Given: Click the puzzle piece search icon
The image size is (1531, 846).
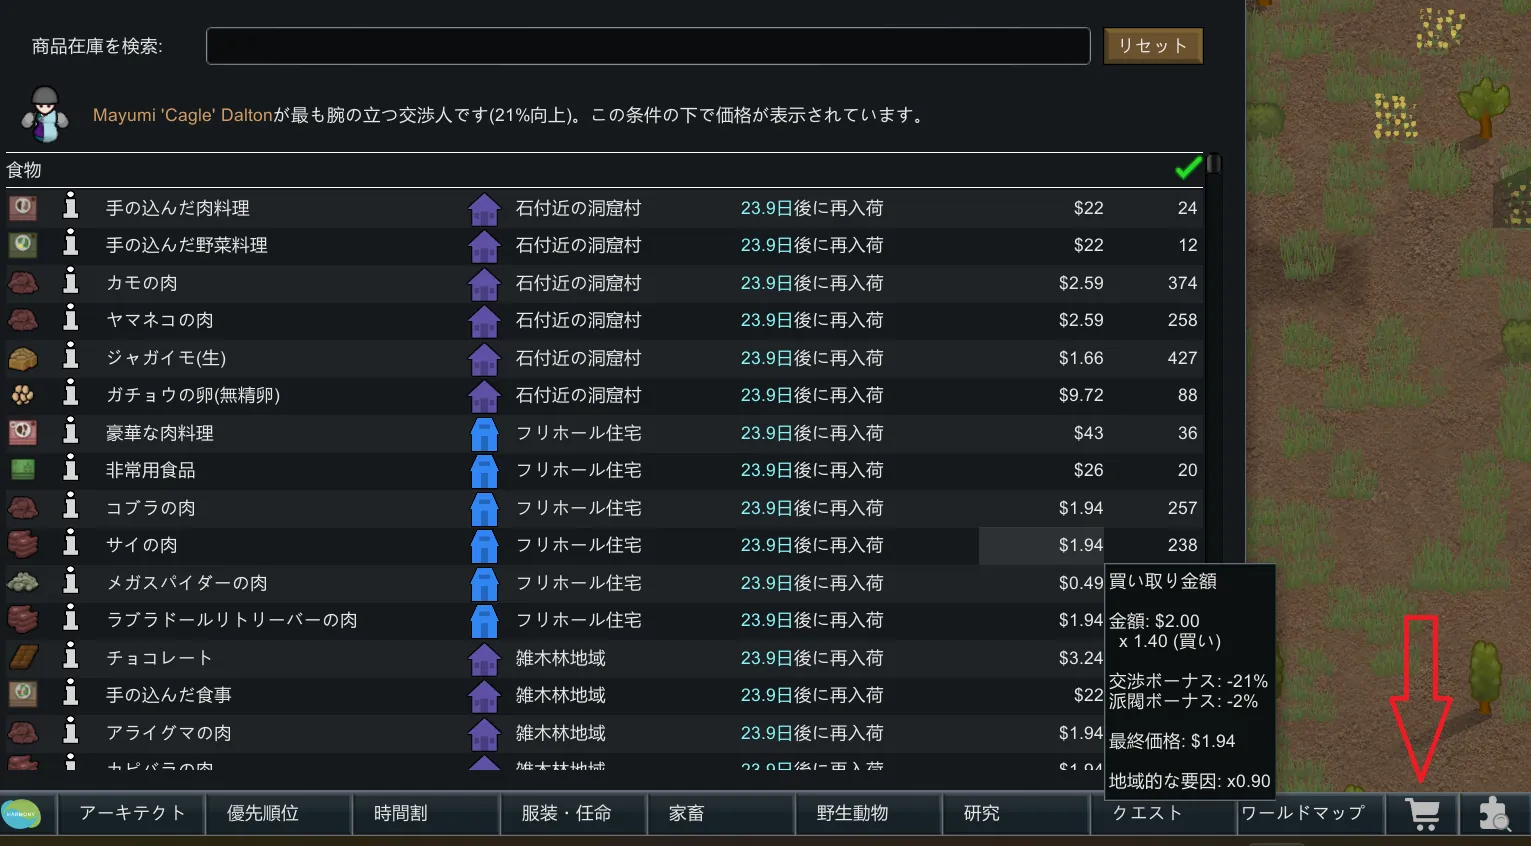Looking at the screenshot, I should pyautogui.click(x=1494, y=814).
